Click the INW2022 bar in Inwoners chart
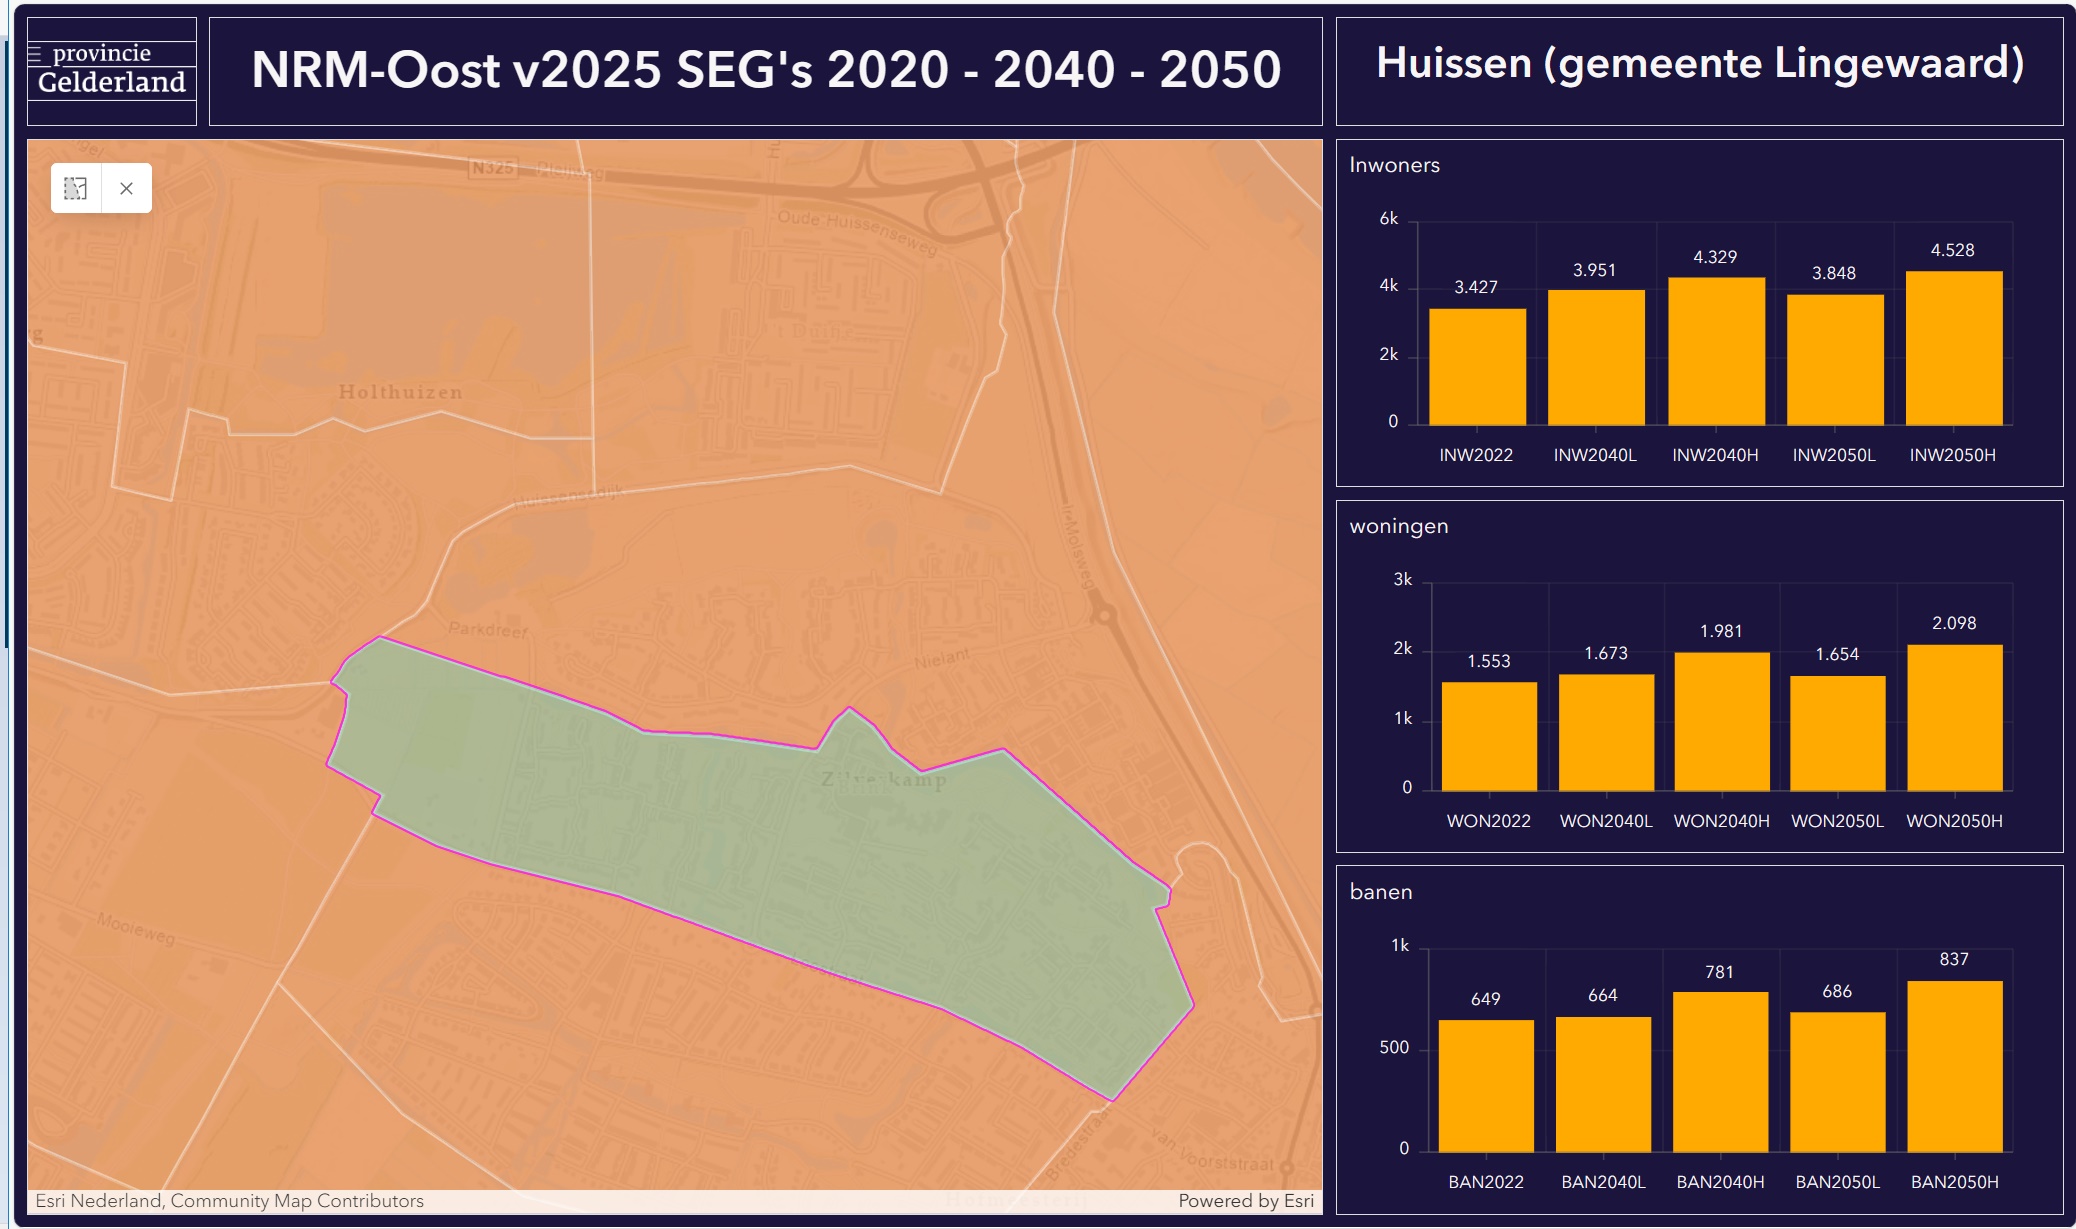Screen dimensions: 2076x1229 [x=1477, y=367]
